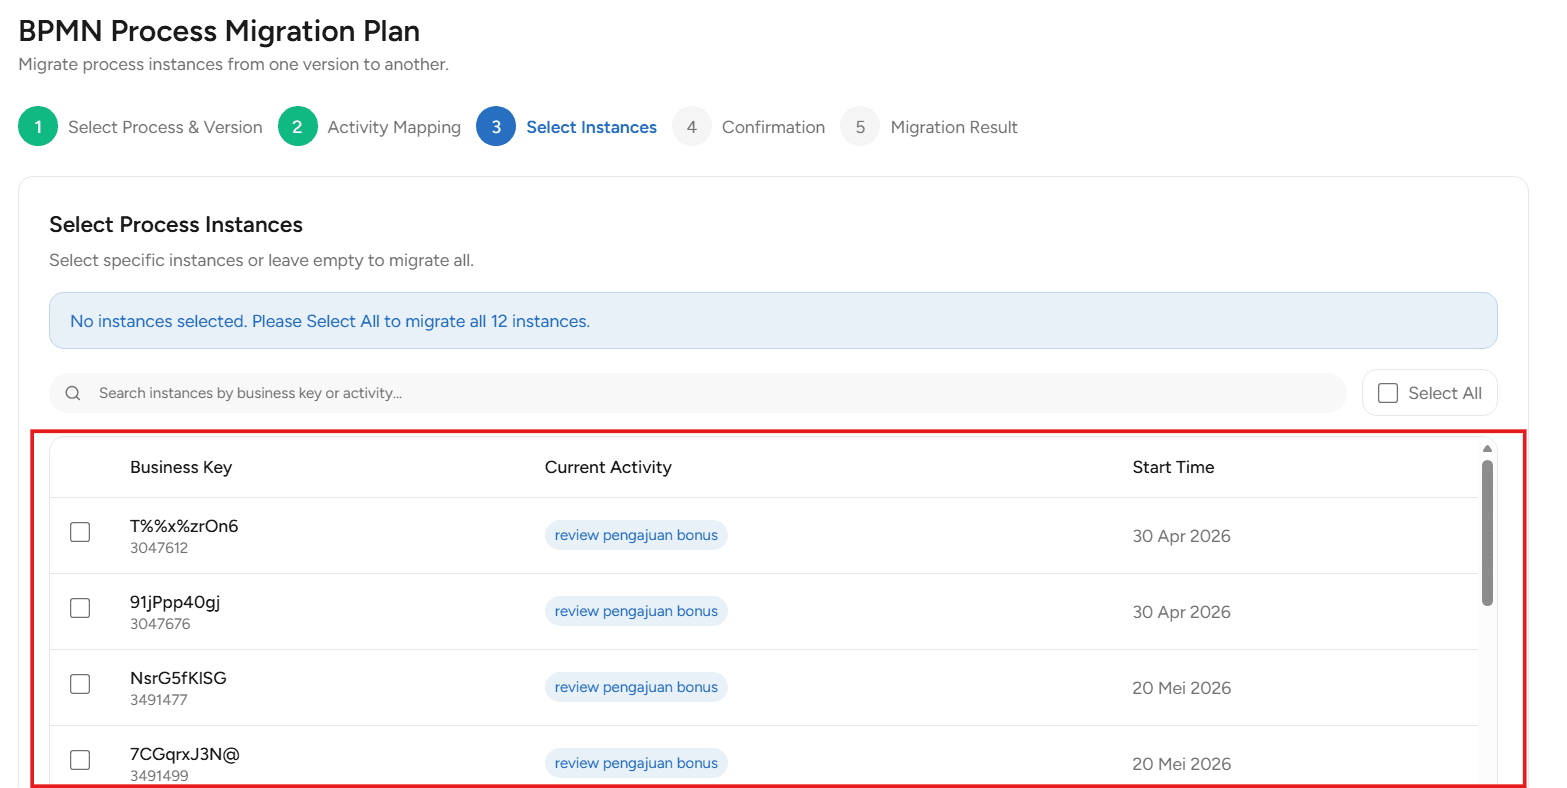The width and height of the screenshot is (1567, 788).
Task: Open the Migration Result step
Action: point(954,127)
